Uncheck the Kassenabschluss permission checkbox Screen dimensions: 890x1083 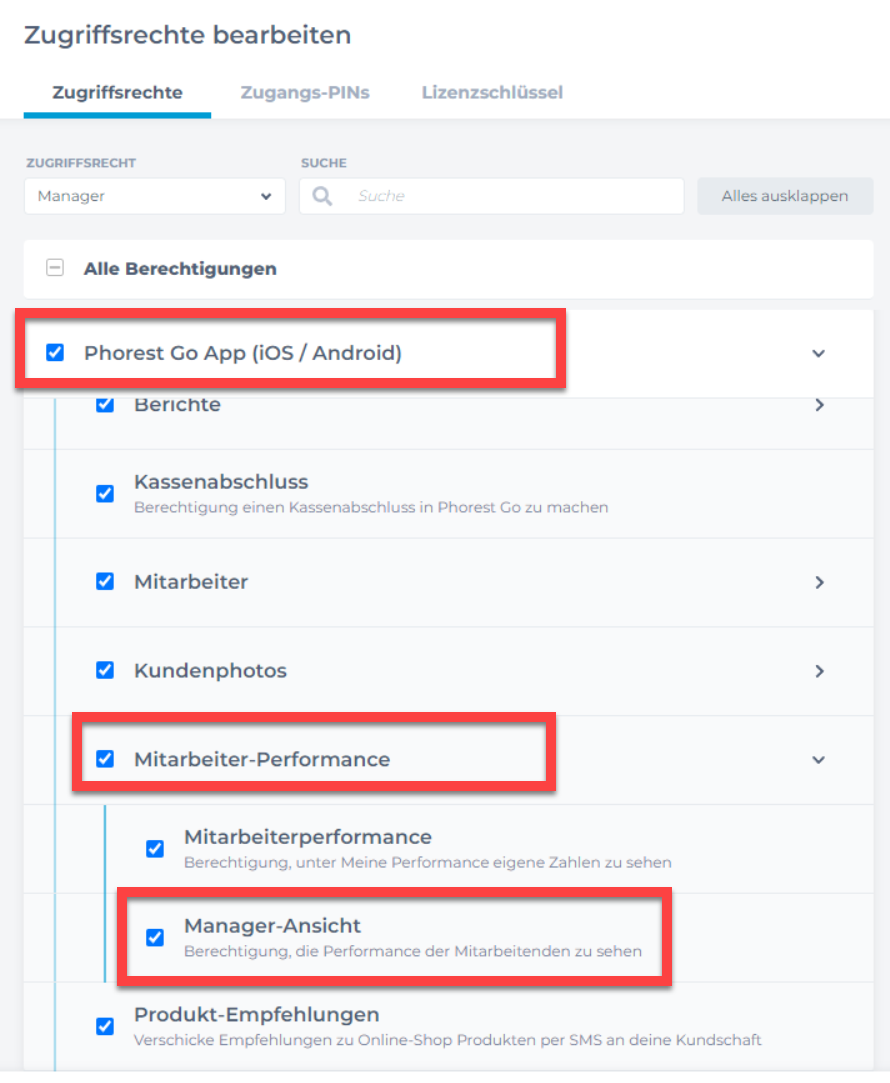pyautogui.click(x=105, y=494)
